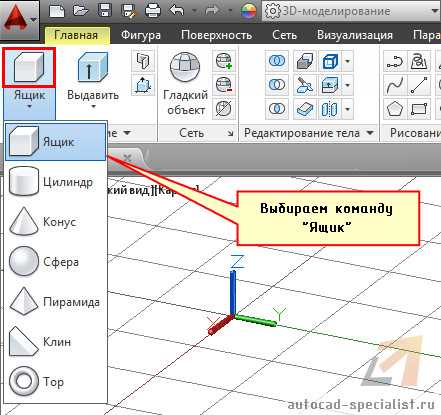Click the Save icon in quick access toolbar
This screenshot has height=415, width=441.
(104, 10)
